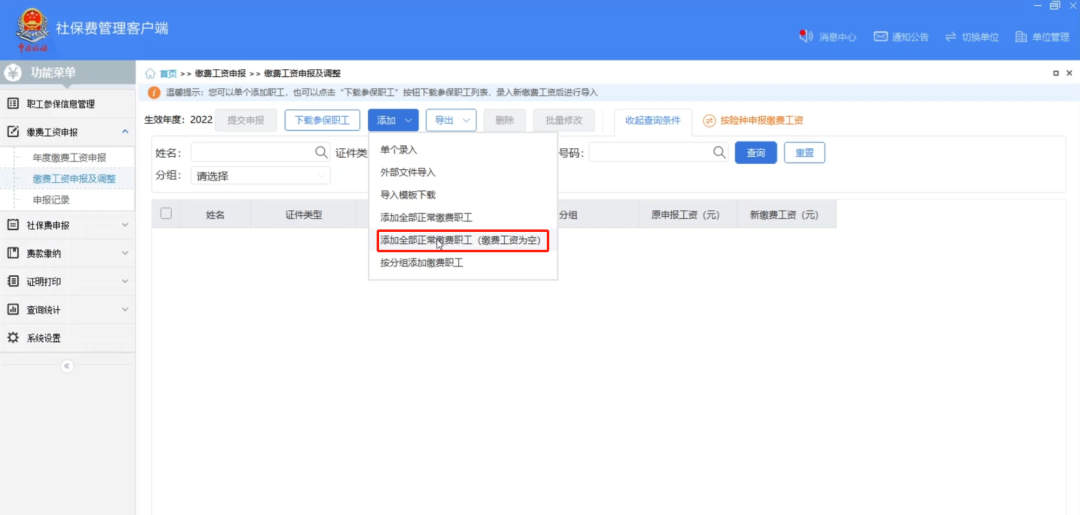The image size is (1080, 515).
Task: Close the breadcrumb panel with X
Action: 1069,73
